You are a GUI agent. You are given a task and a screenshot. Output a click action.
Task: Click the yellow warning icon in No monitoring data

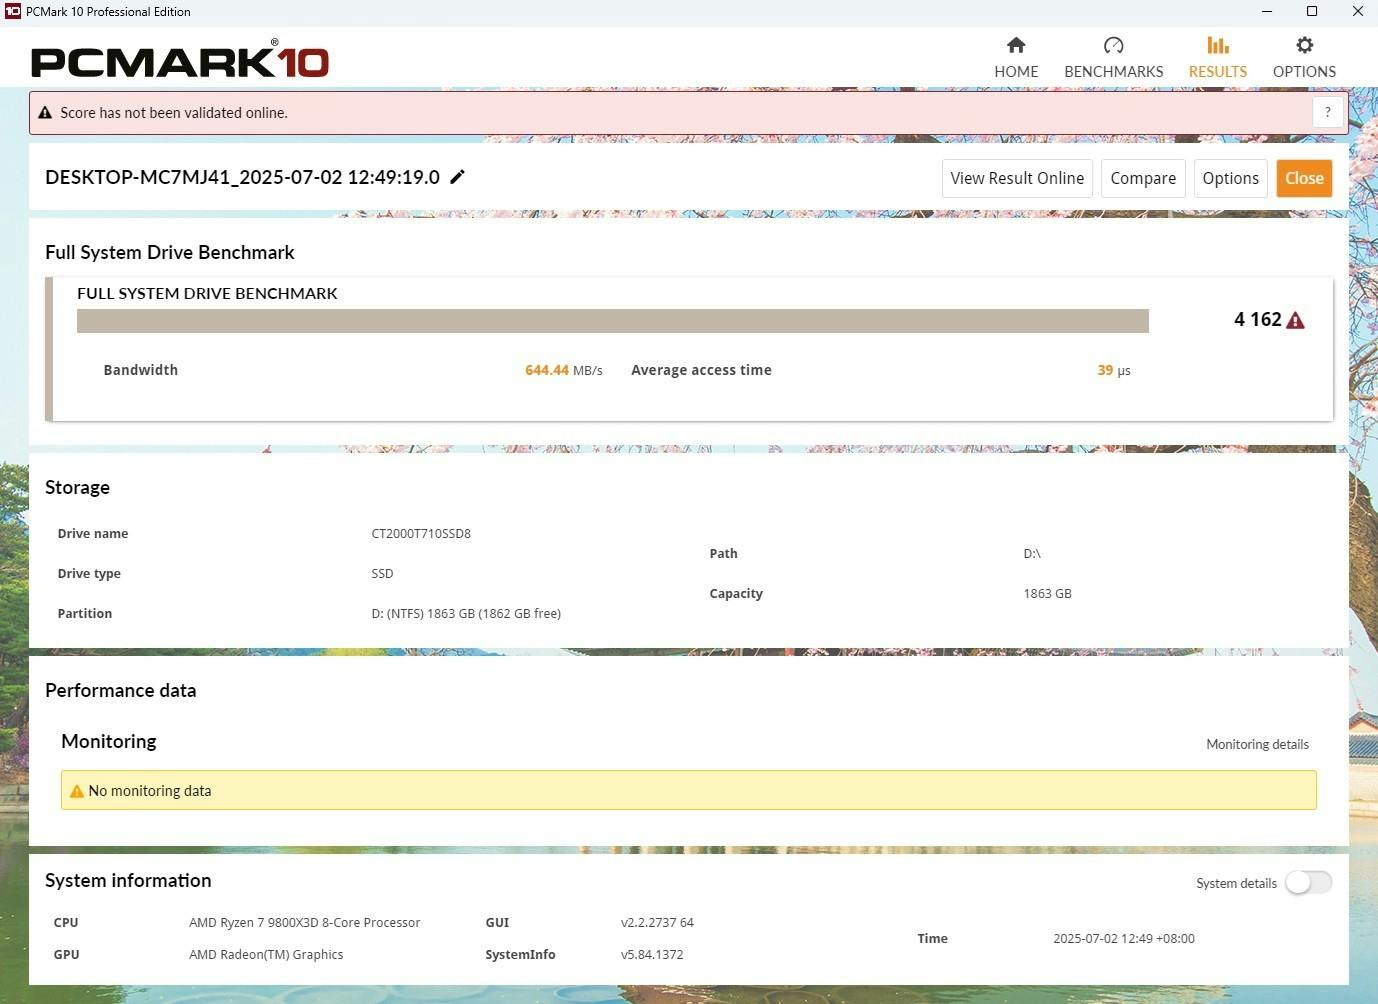[77, 791]
